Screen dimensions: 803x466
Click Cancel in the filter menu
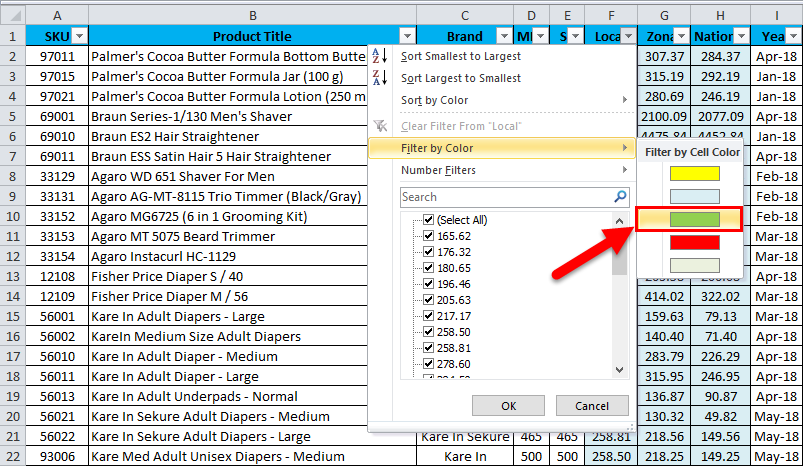(x=592, y=406)
